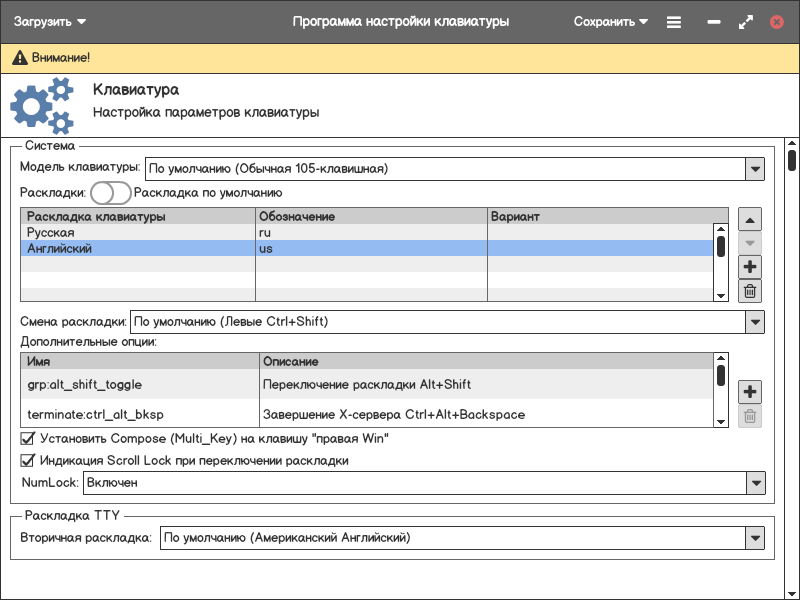The width and height of the screenshot is (800, 600).
Task: Click the warning triangle icon
Action: click(x=19, y=58)
